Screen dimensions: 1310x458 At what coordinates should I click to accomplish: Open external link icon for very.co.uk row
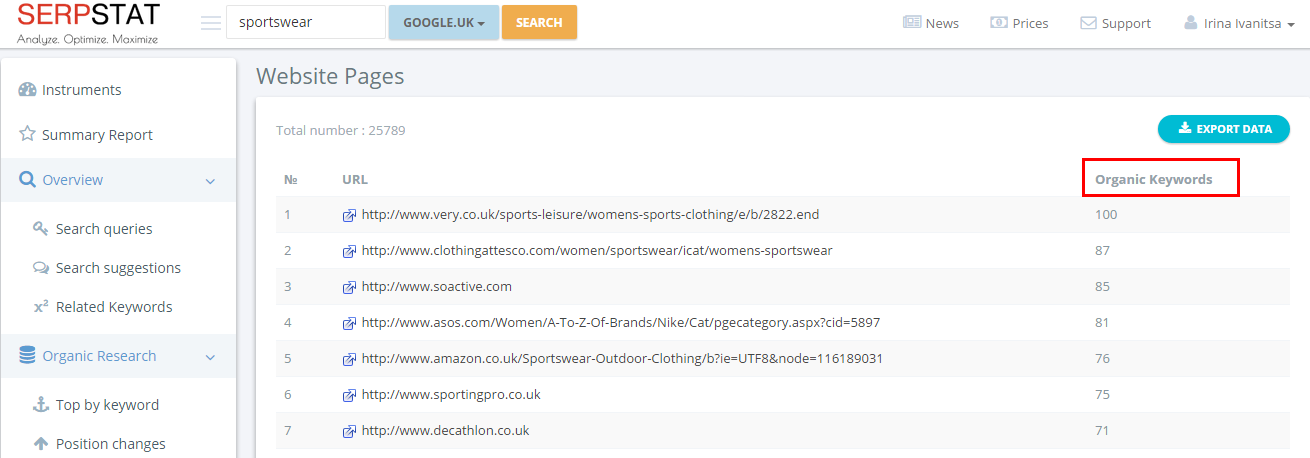click(349, 215)
